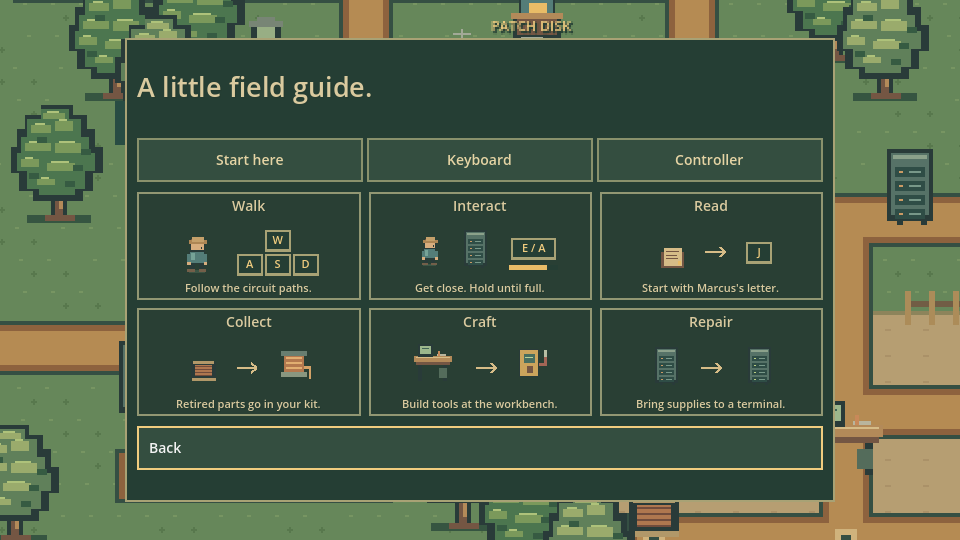The image size is (960, 540).
Task: Click the left terminal icon in Repair card
Action: tap(666, 364)
